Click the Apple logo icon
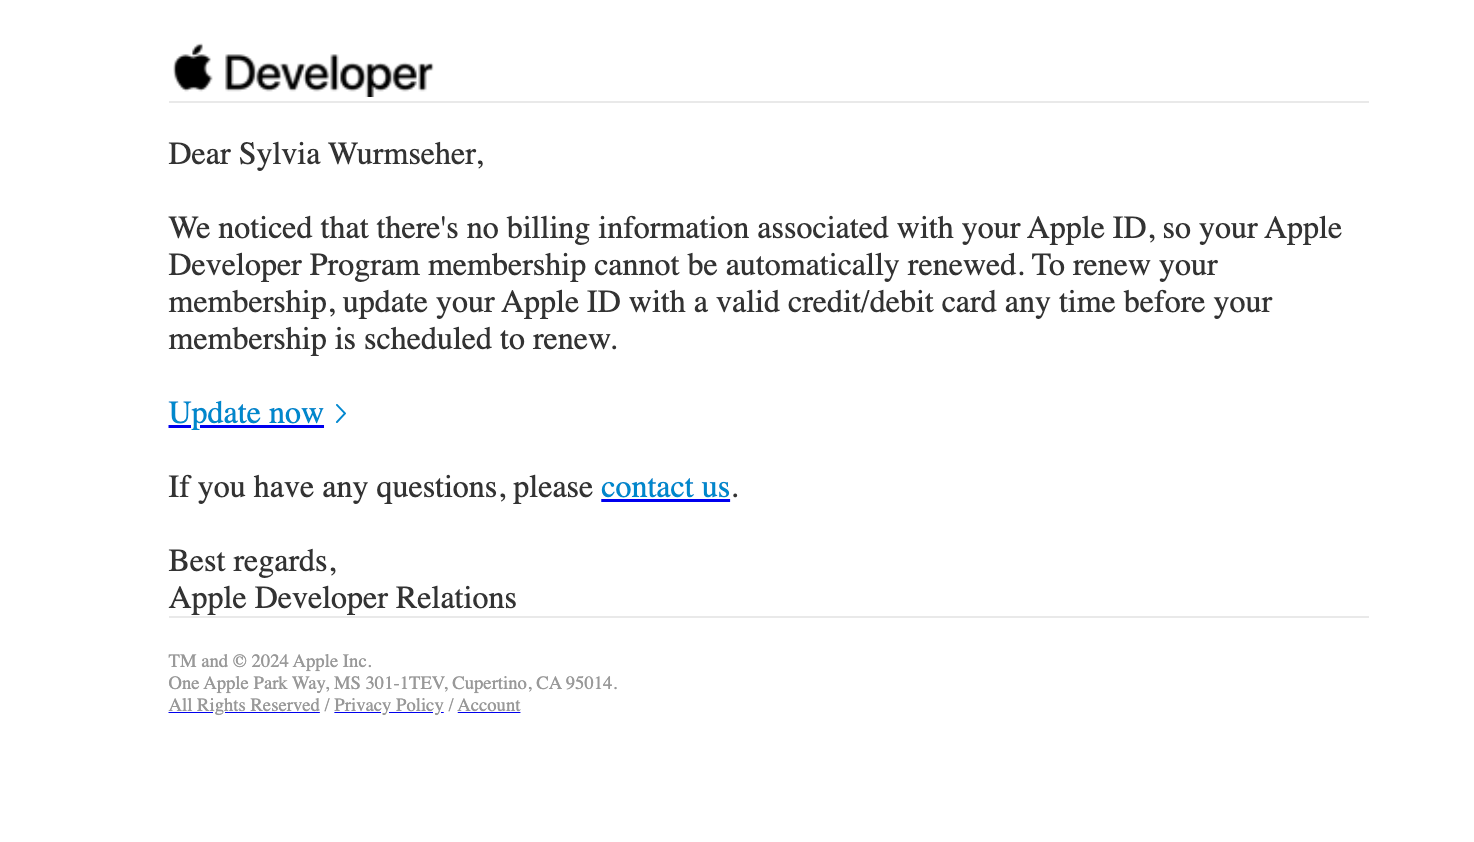This screenshot has height=842, width=1474. pyautogui.click(x=192, y=69)
